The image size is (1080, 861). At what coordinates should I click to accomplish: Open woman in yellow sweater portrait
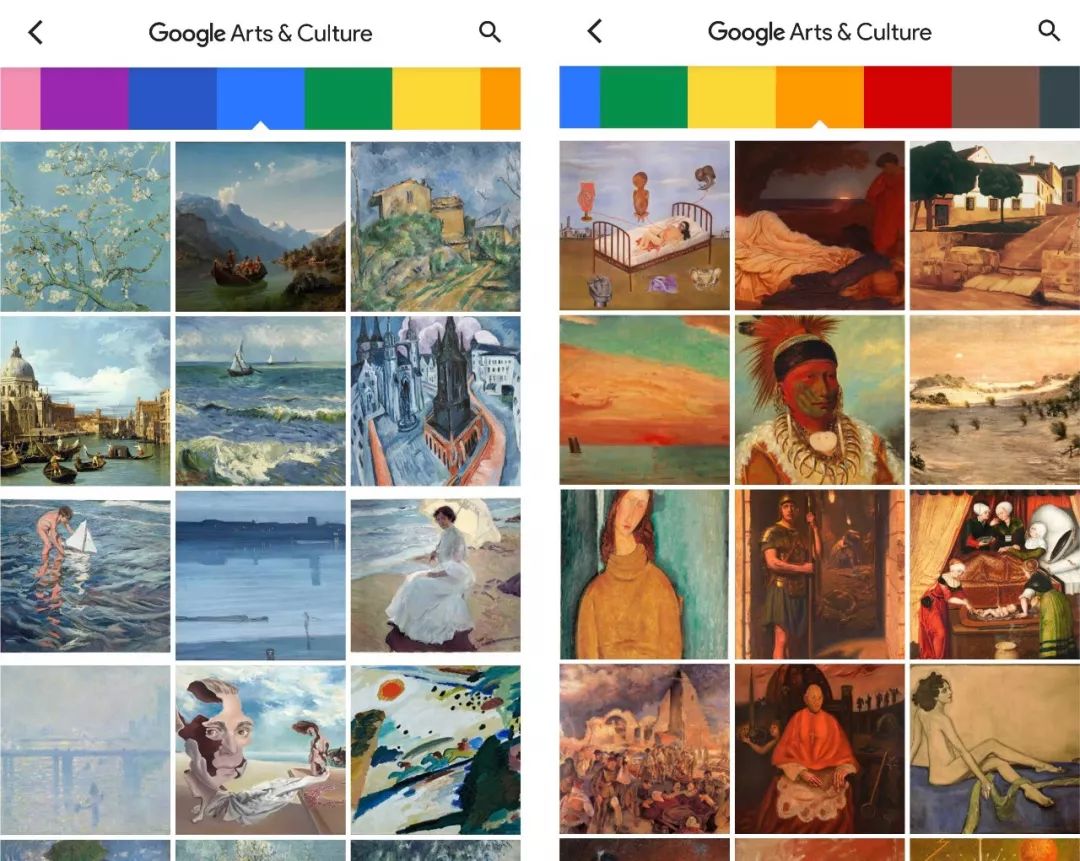point(644,574)
